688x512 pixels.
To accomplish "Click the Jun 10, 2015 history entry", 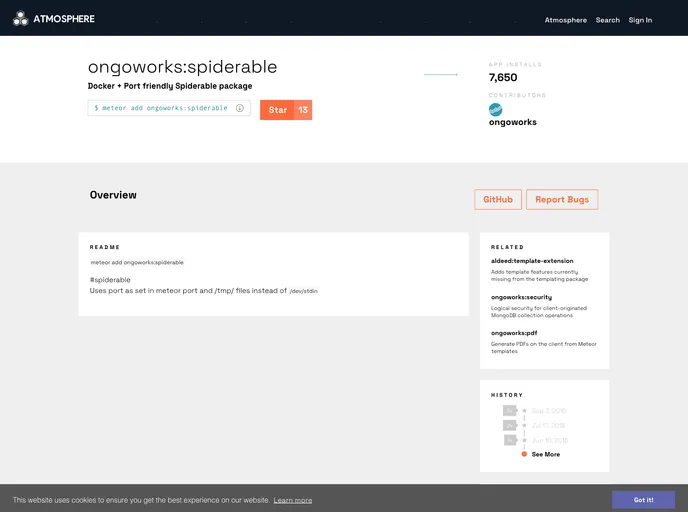I will tap(550, 440).
